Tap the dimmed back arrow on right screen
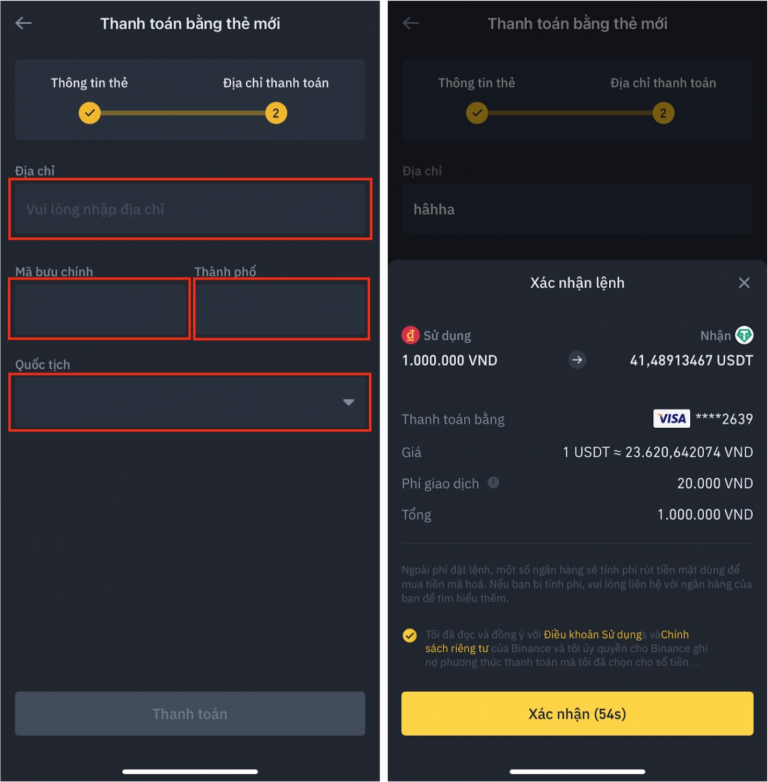This screenshot has height=782, width=768. pos(410,23)
